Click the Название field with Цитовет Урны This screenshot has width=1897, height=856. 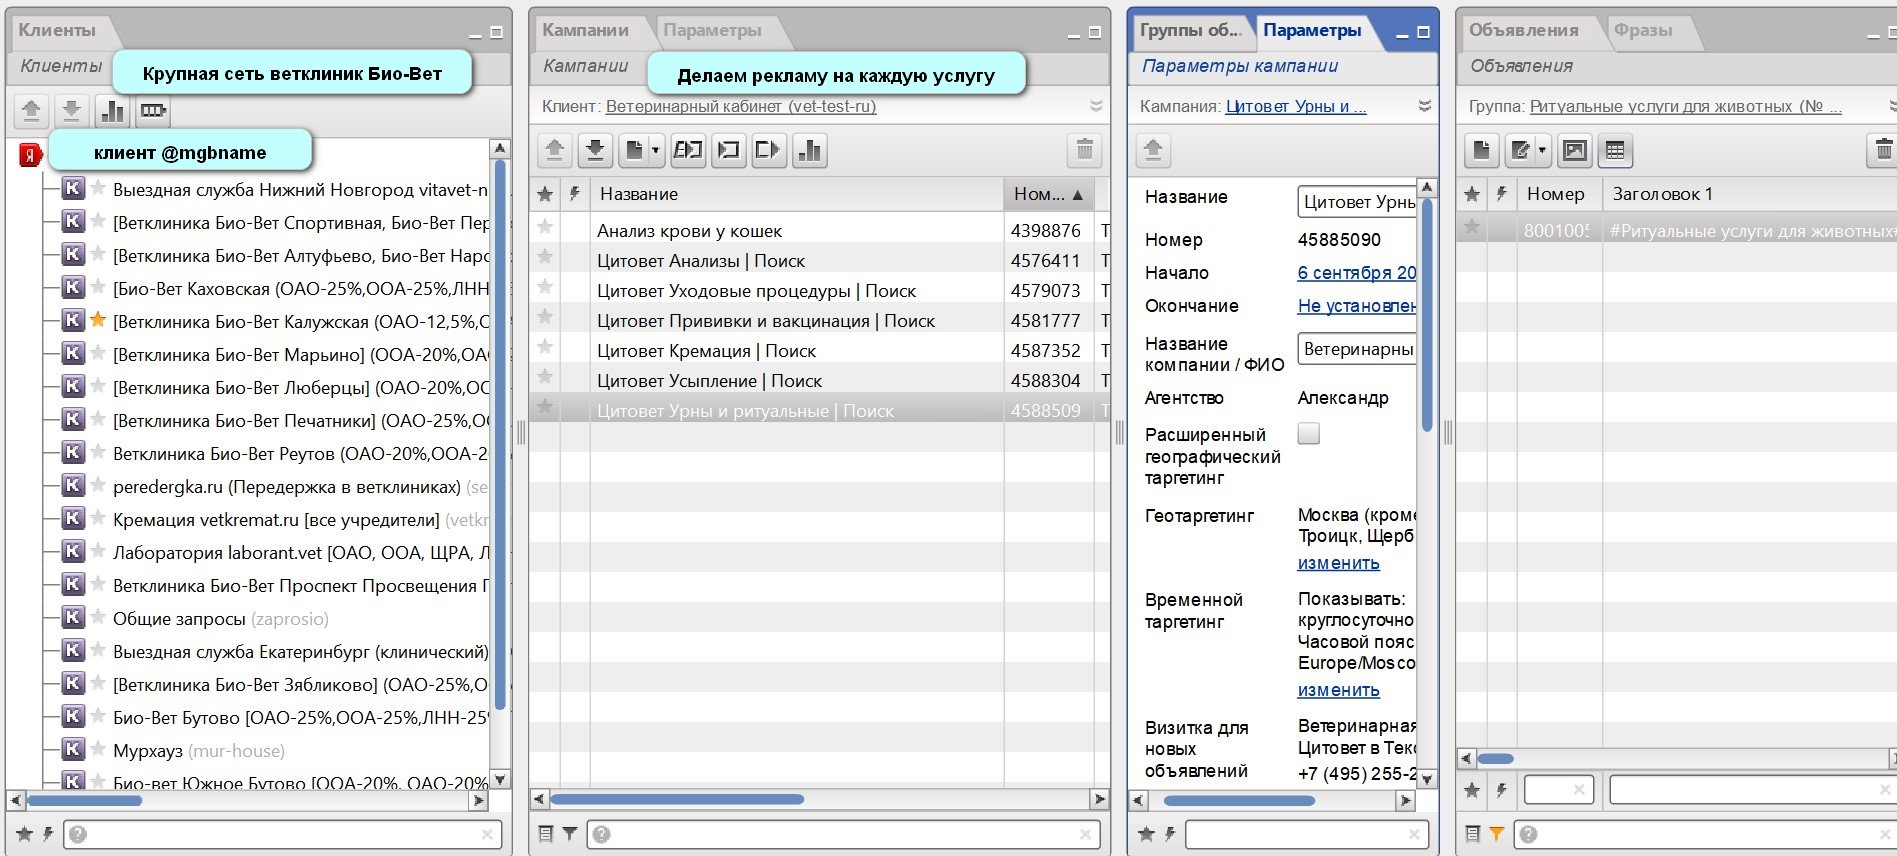click(1356, 202)
